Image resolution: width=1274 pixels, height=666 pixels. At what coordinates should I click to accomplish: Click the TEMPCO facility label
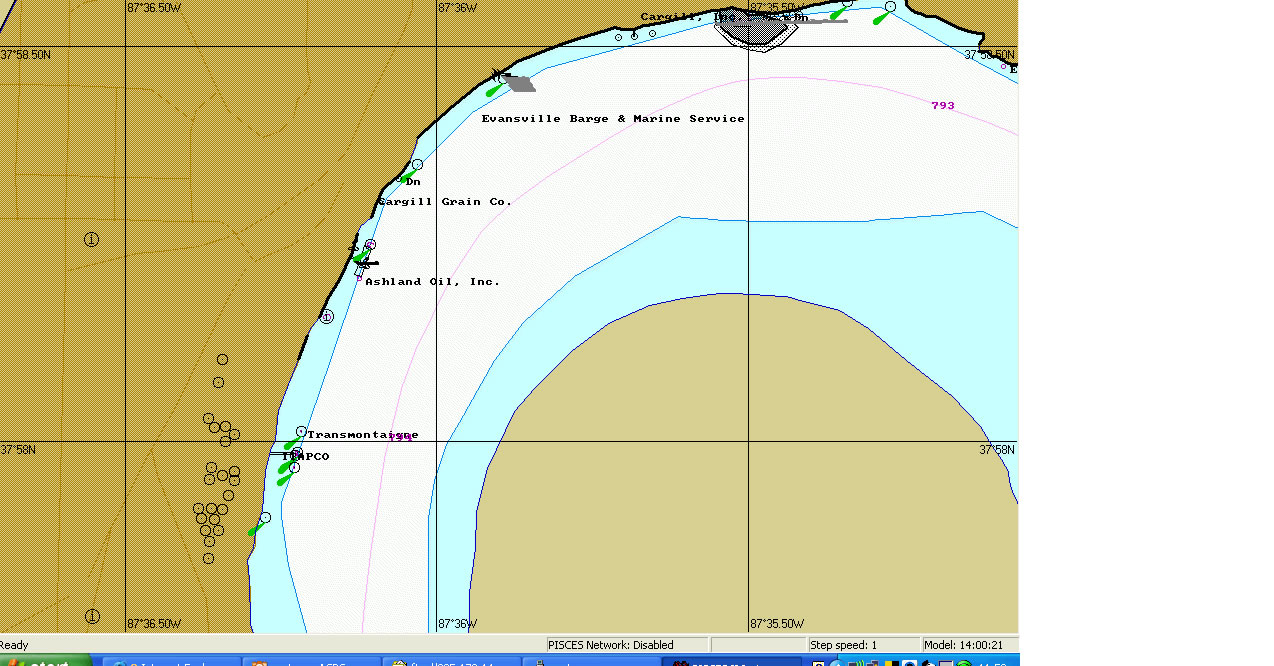[306, 456]
